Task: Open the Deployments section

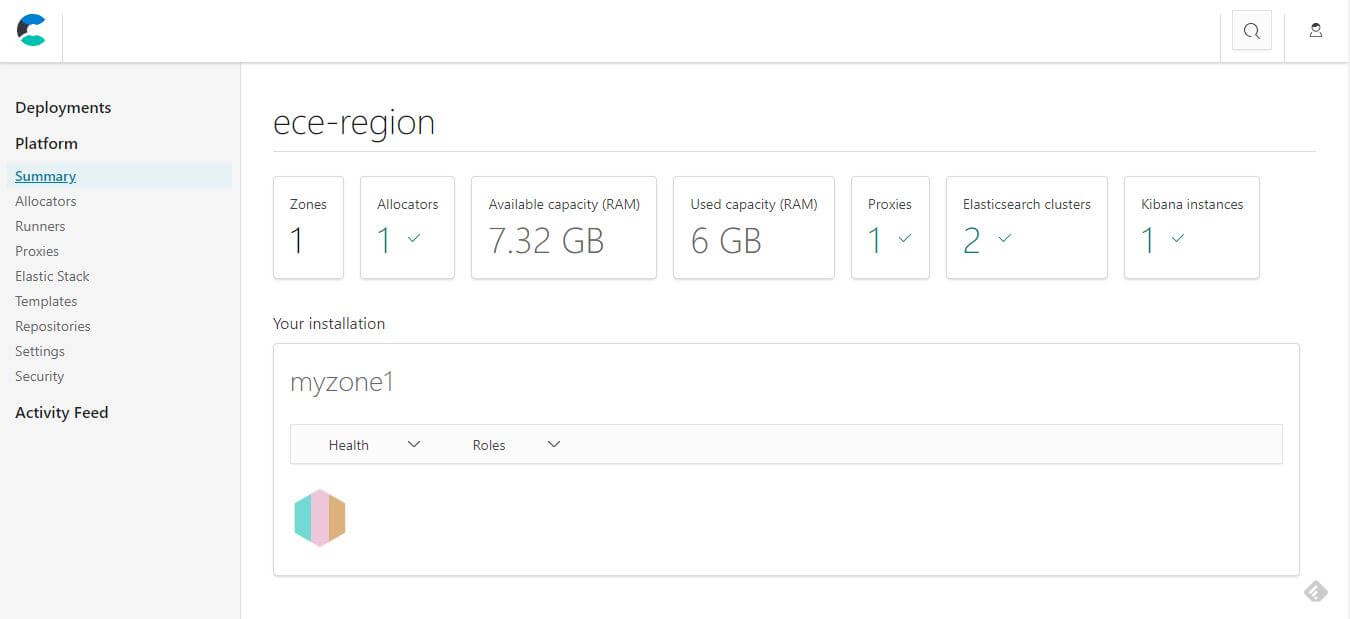Action: pyautogui.click(x=63, y=108)
